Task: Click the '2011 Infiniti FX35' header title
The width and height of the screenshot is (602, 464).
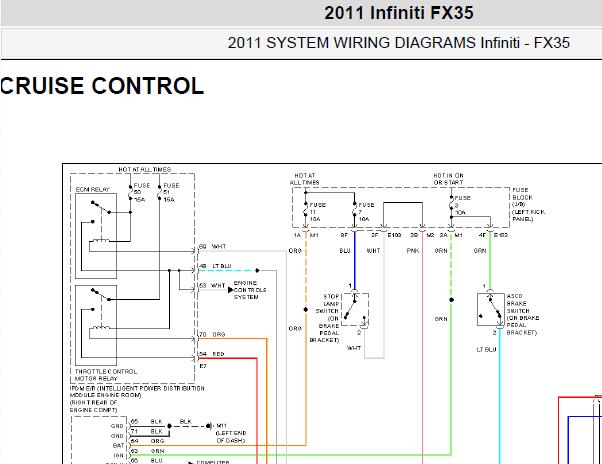Action: pos(399,13)
